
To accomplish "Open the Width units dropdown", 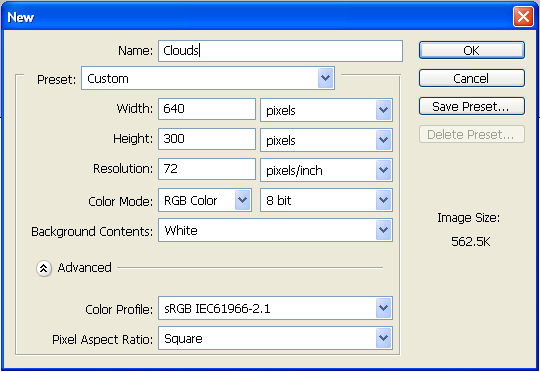I will point(326,110).
